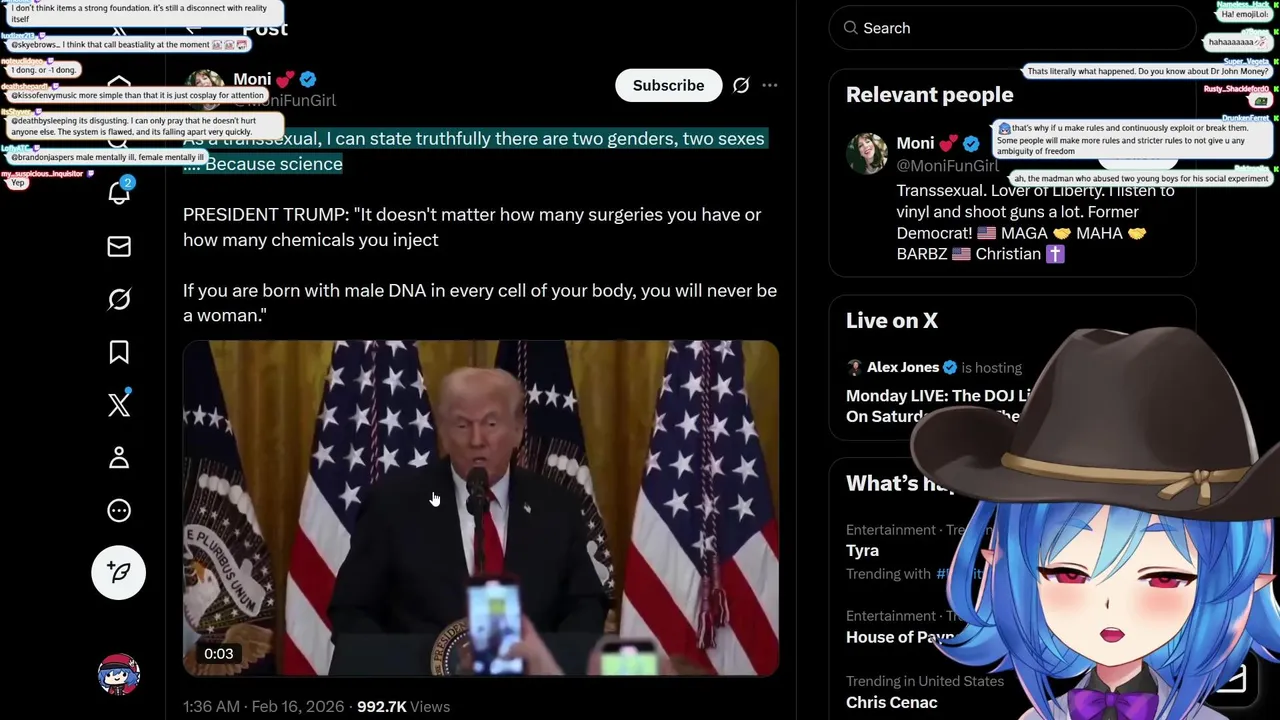Open Bookmarks icon in sidebar
1280x720 pixels.
point(119,352)
